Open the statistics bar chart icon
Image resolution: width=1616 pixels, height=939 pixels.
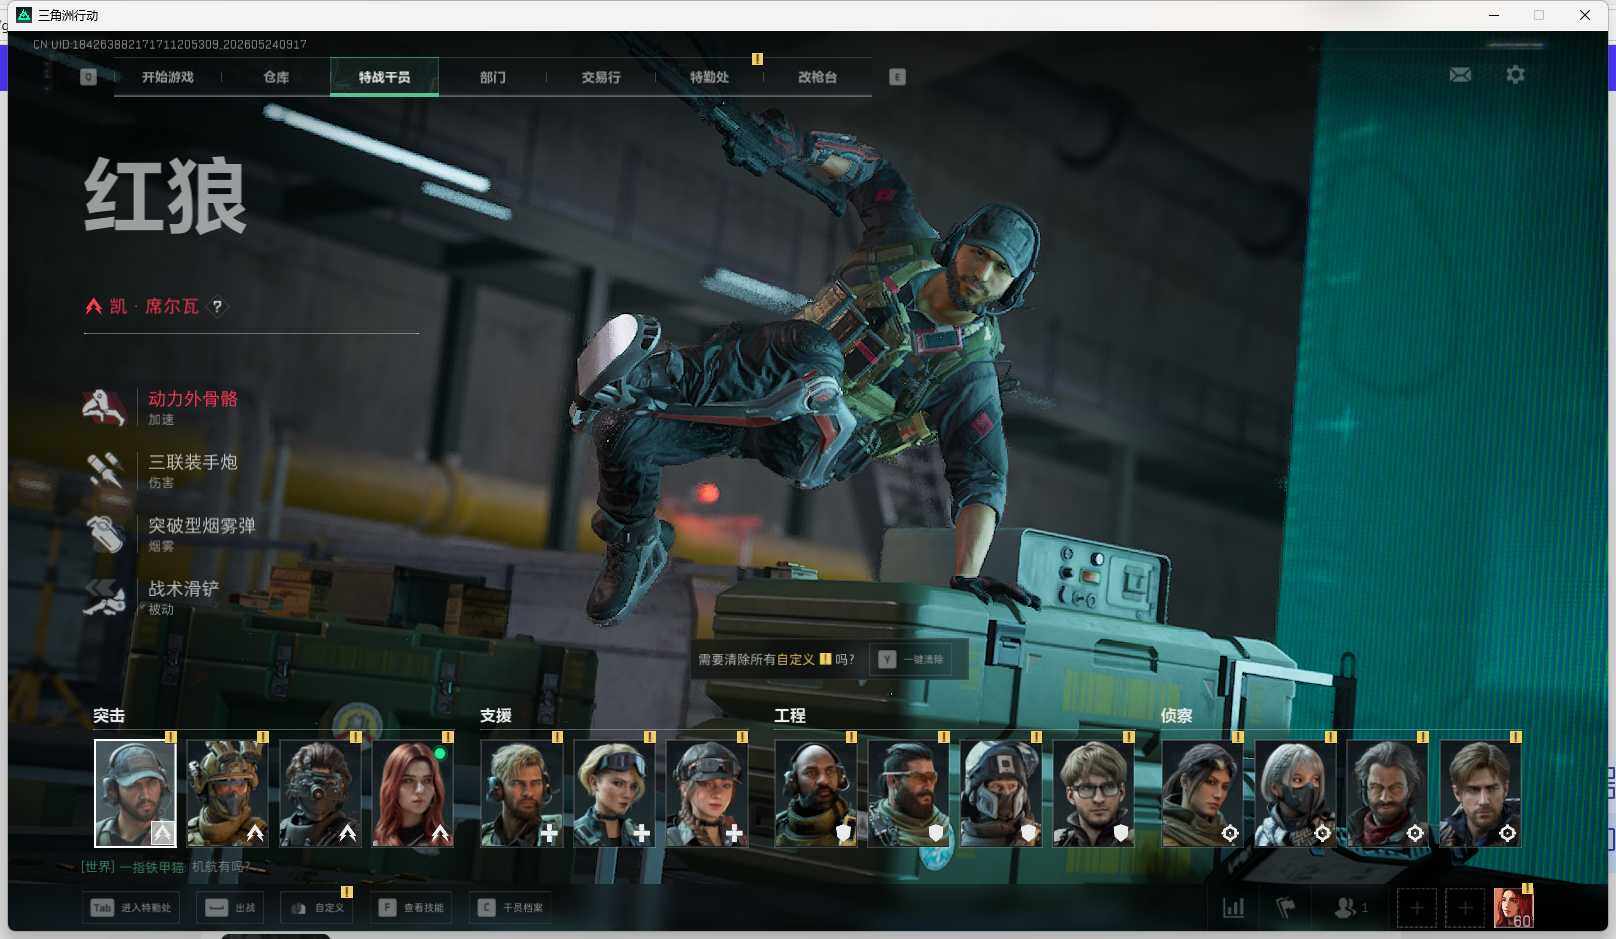coord(1234,908)
